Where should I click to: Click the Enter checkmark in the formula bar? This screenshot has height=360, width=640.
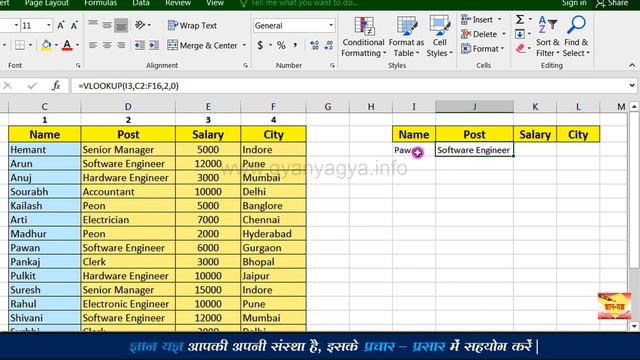point(32,86)
